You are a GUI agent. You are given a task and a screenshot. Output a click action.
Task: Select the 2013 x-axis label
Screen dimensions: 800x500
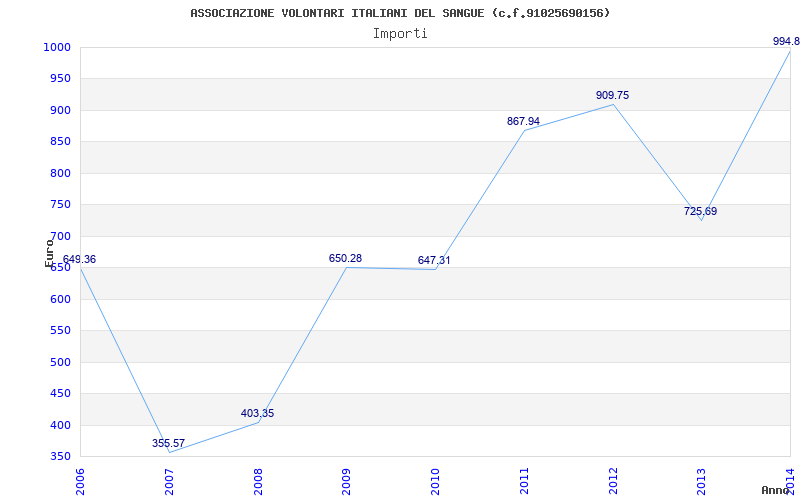[x=702, y=481]
